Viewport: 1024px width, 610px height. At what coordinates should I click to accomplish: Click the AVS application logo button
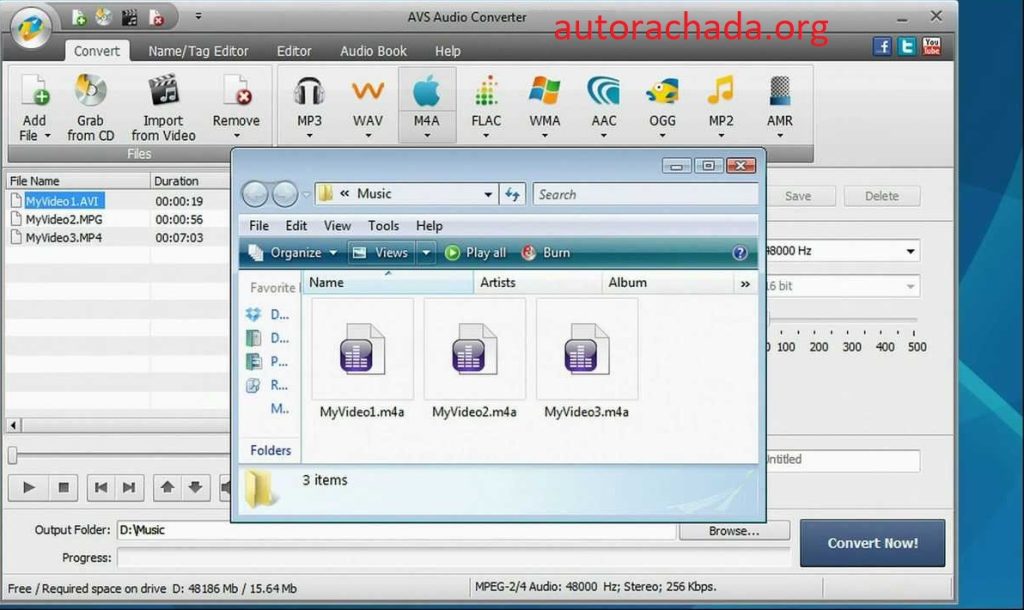(x=31, y=28)
